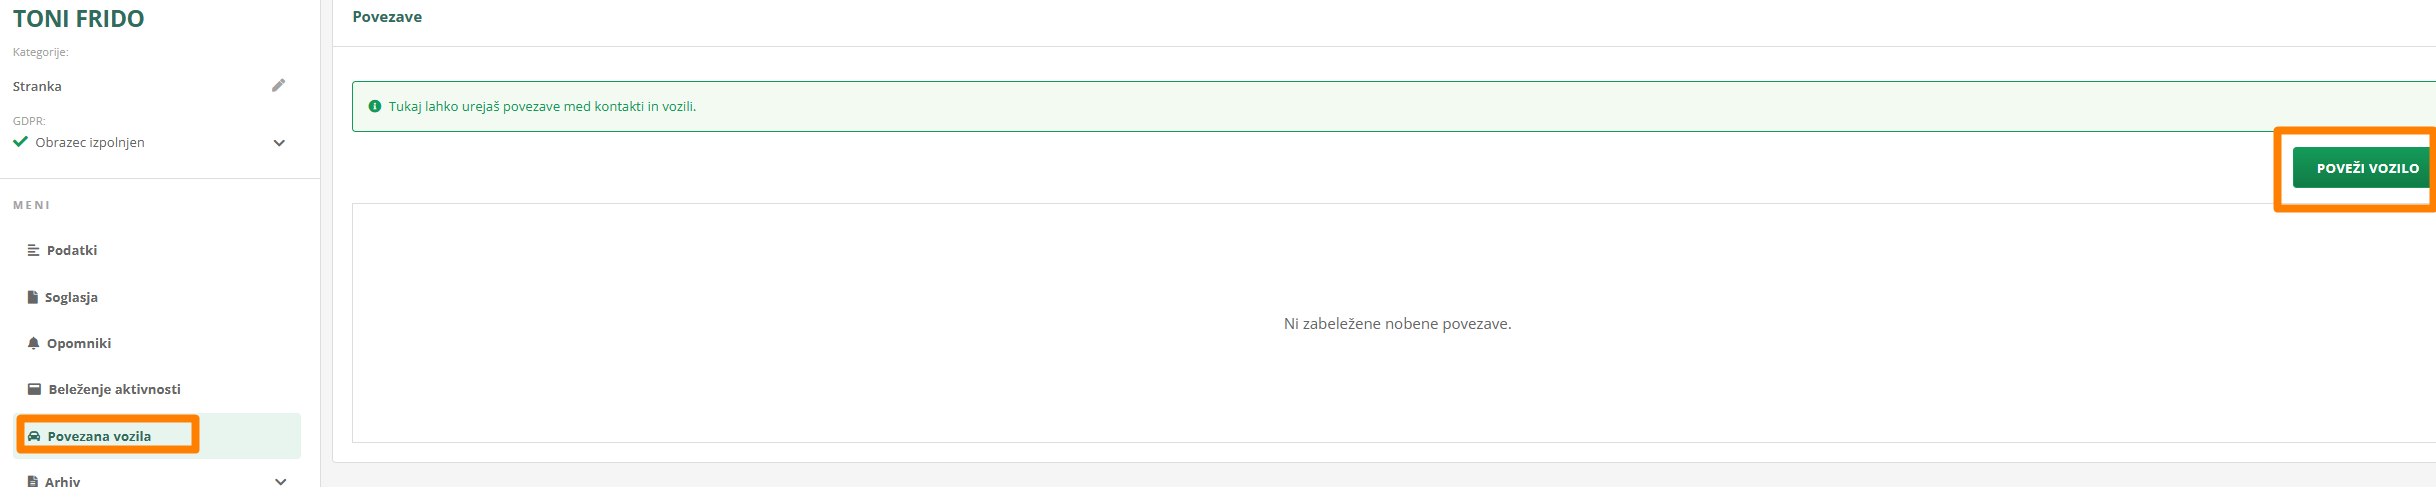Image resolution: width=2436 pixels, height=487 pixels.
Task: Select Opomniki in the side menu
Action: click(x=79, y=343)
